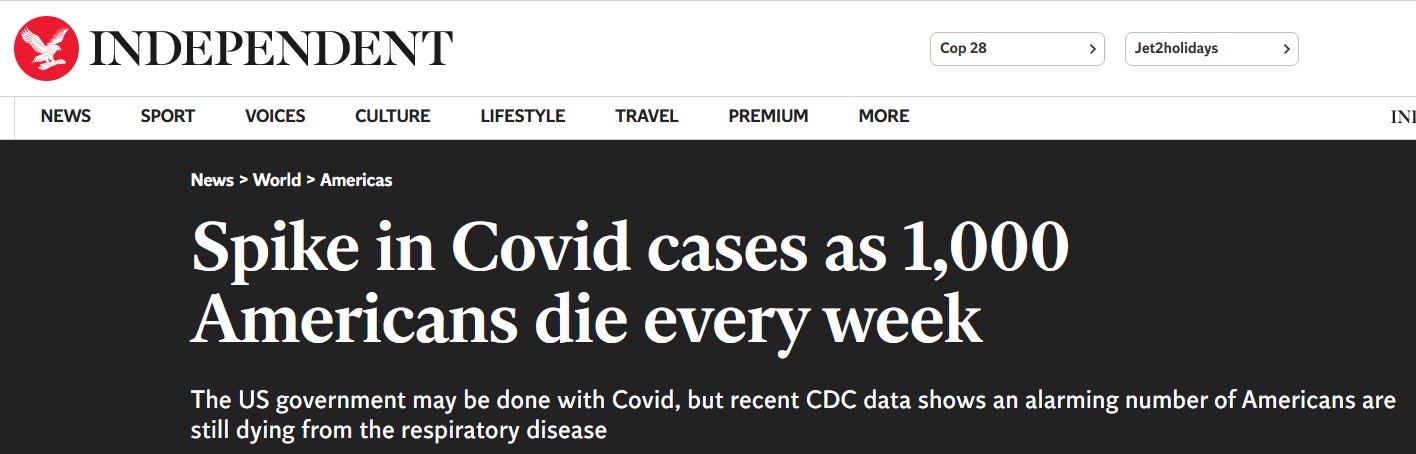Click the chevron arrow beside Jet2holidays
The height and width of the screenshot is (454, 1416).
[1287, 49]
